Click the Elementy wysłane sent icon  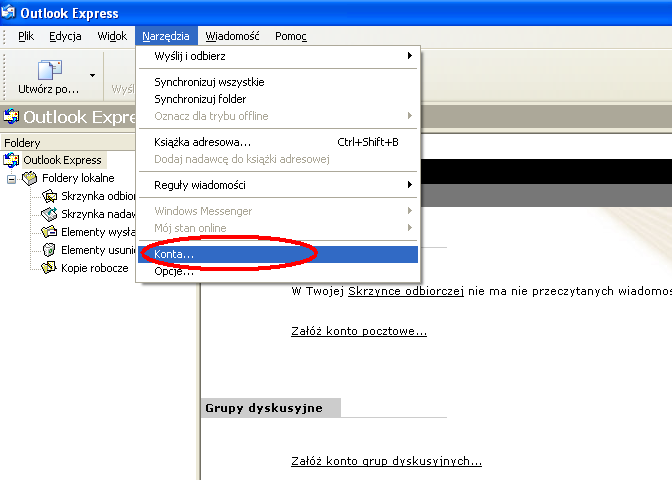point(49,232)
